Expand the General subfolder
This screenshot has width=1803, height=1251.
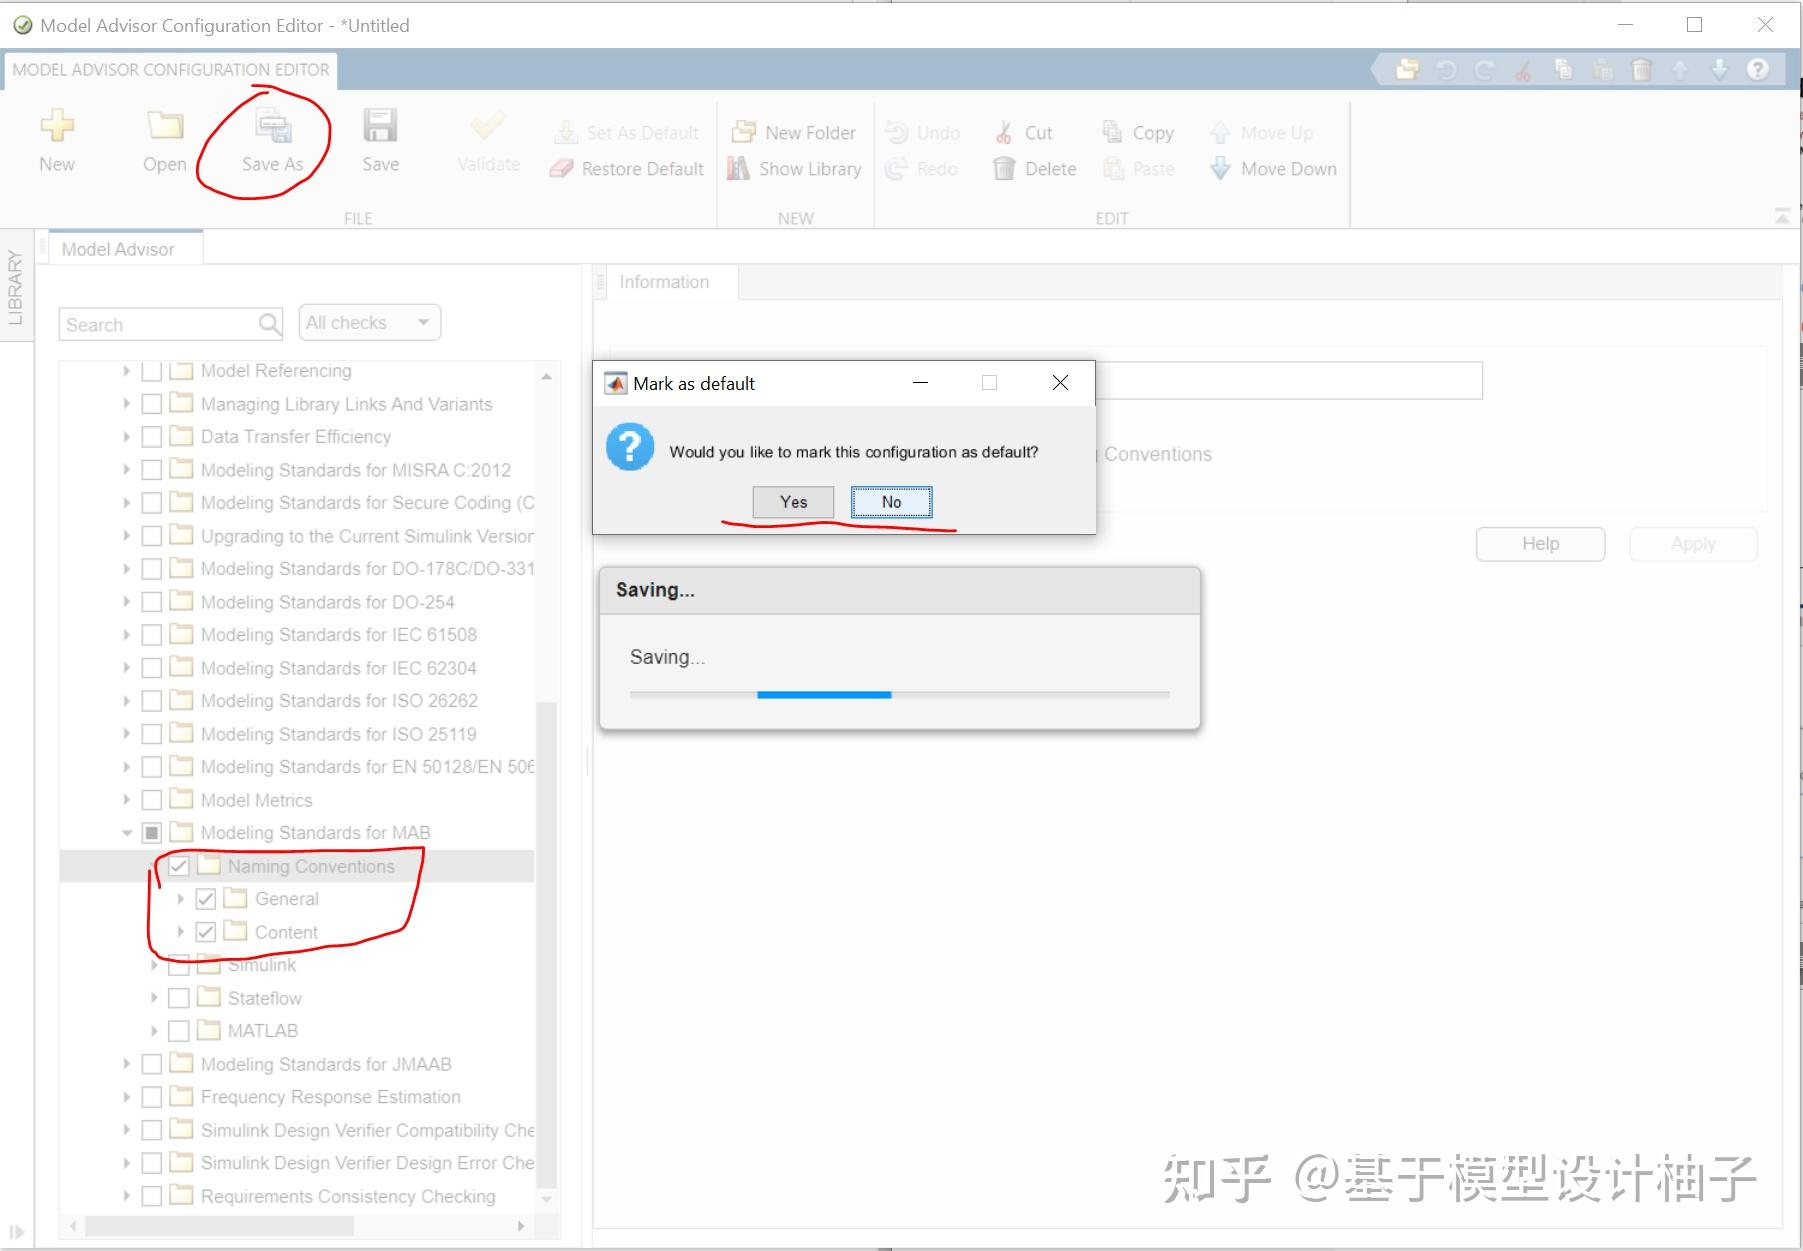point(180,899)
